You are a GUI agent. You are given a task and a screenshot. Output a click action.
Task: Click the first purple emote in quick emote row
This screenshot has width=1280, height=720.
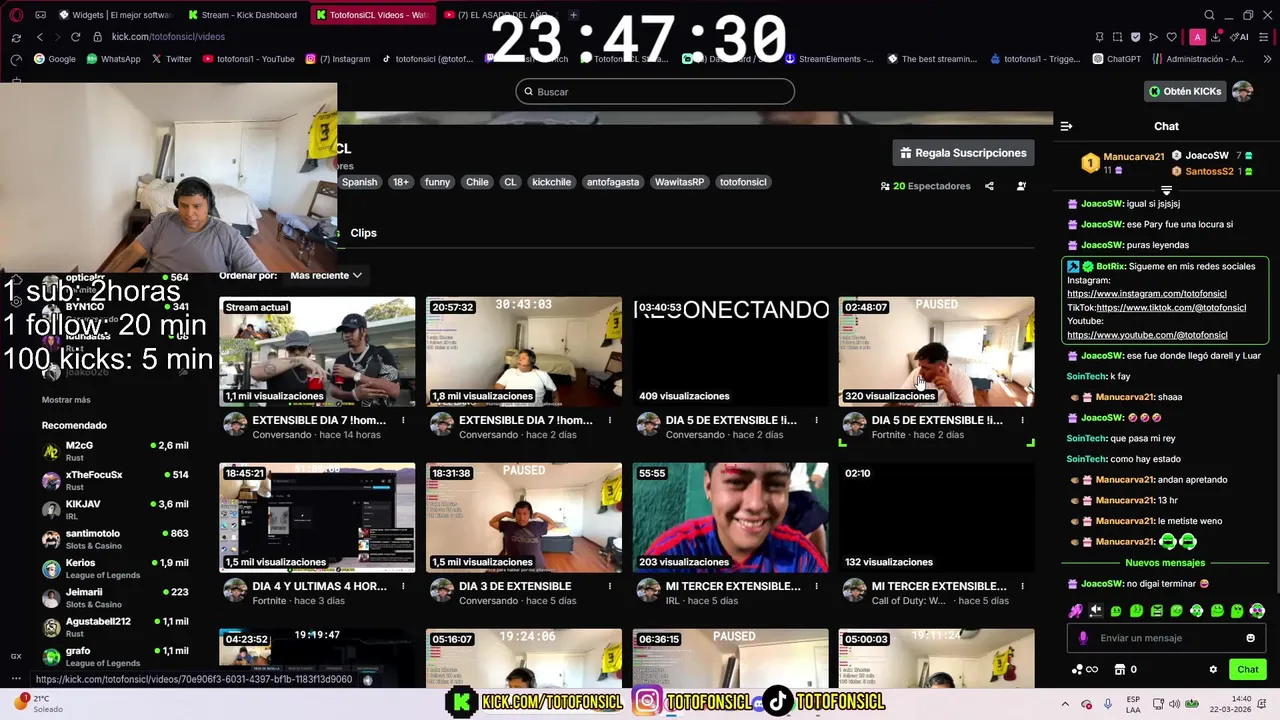(1075, 610)
